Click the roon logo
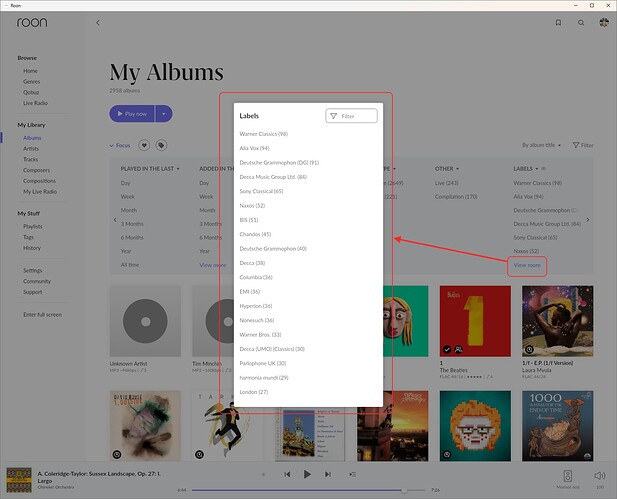 coord(32,22)
